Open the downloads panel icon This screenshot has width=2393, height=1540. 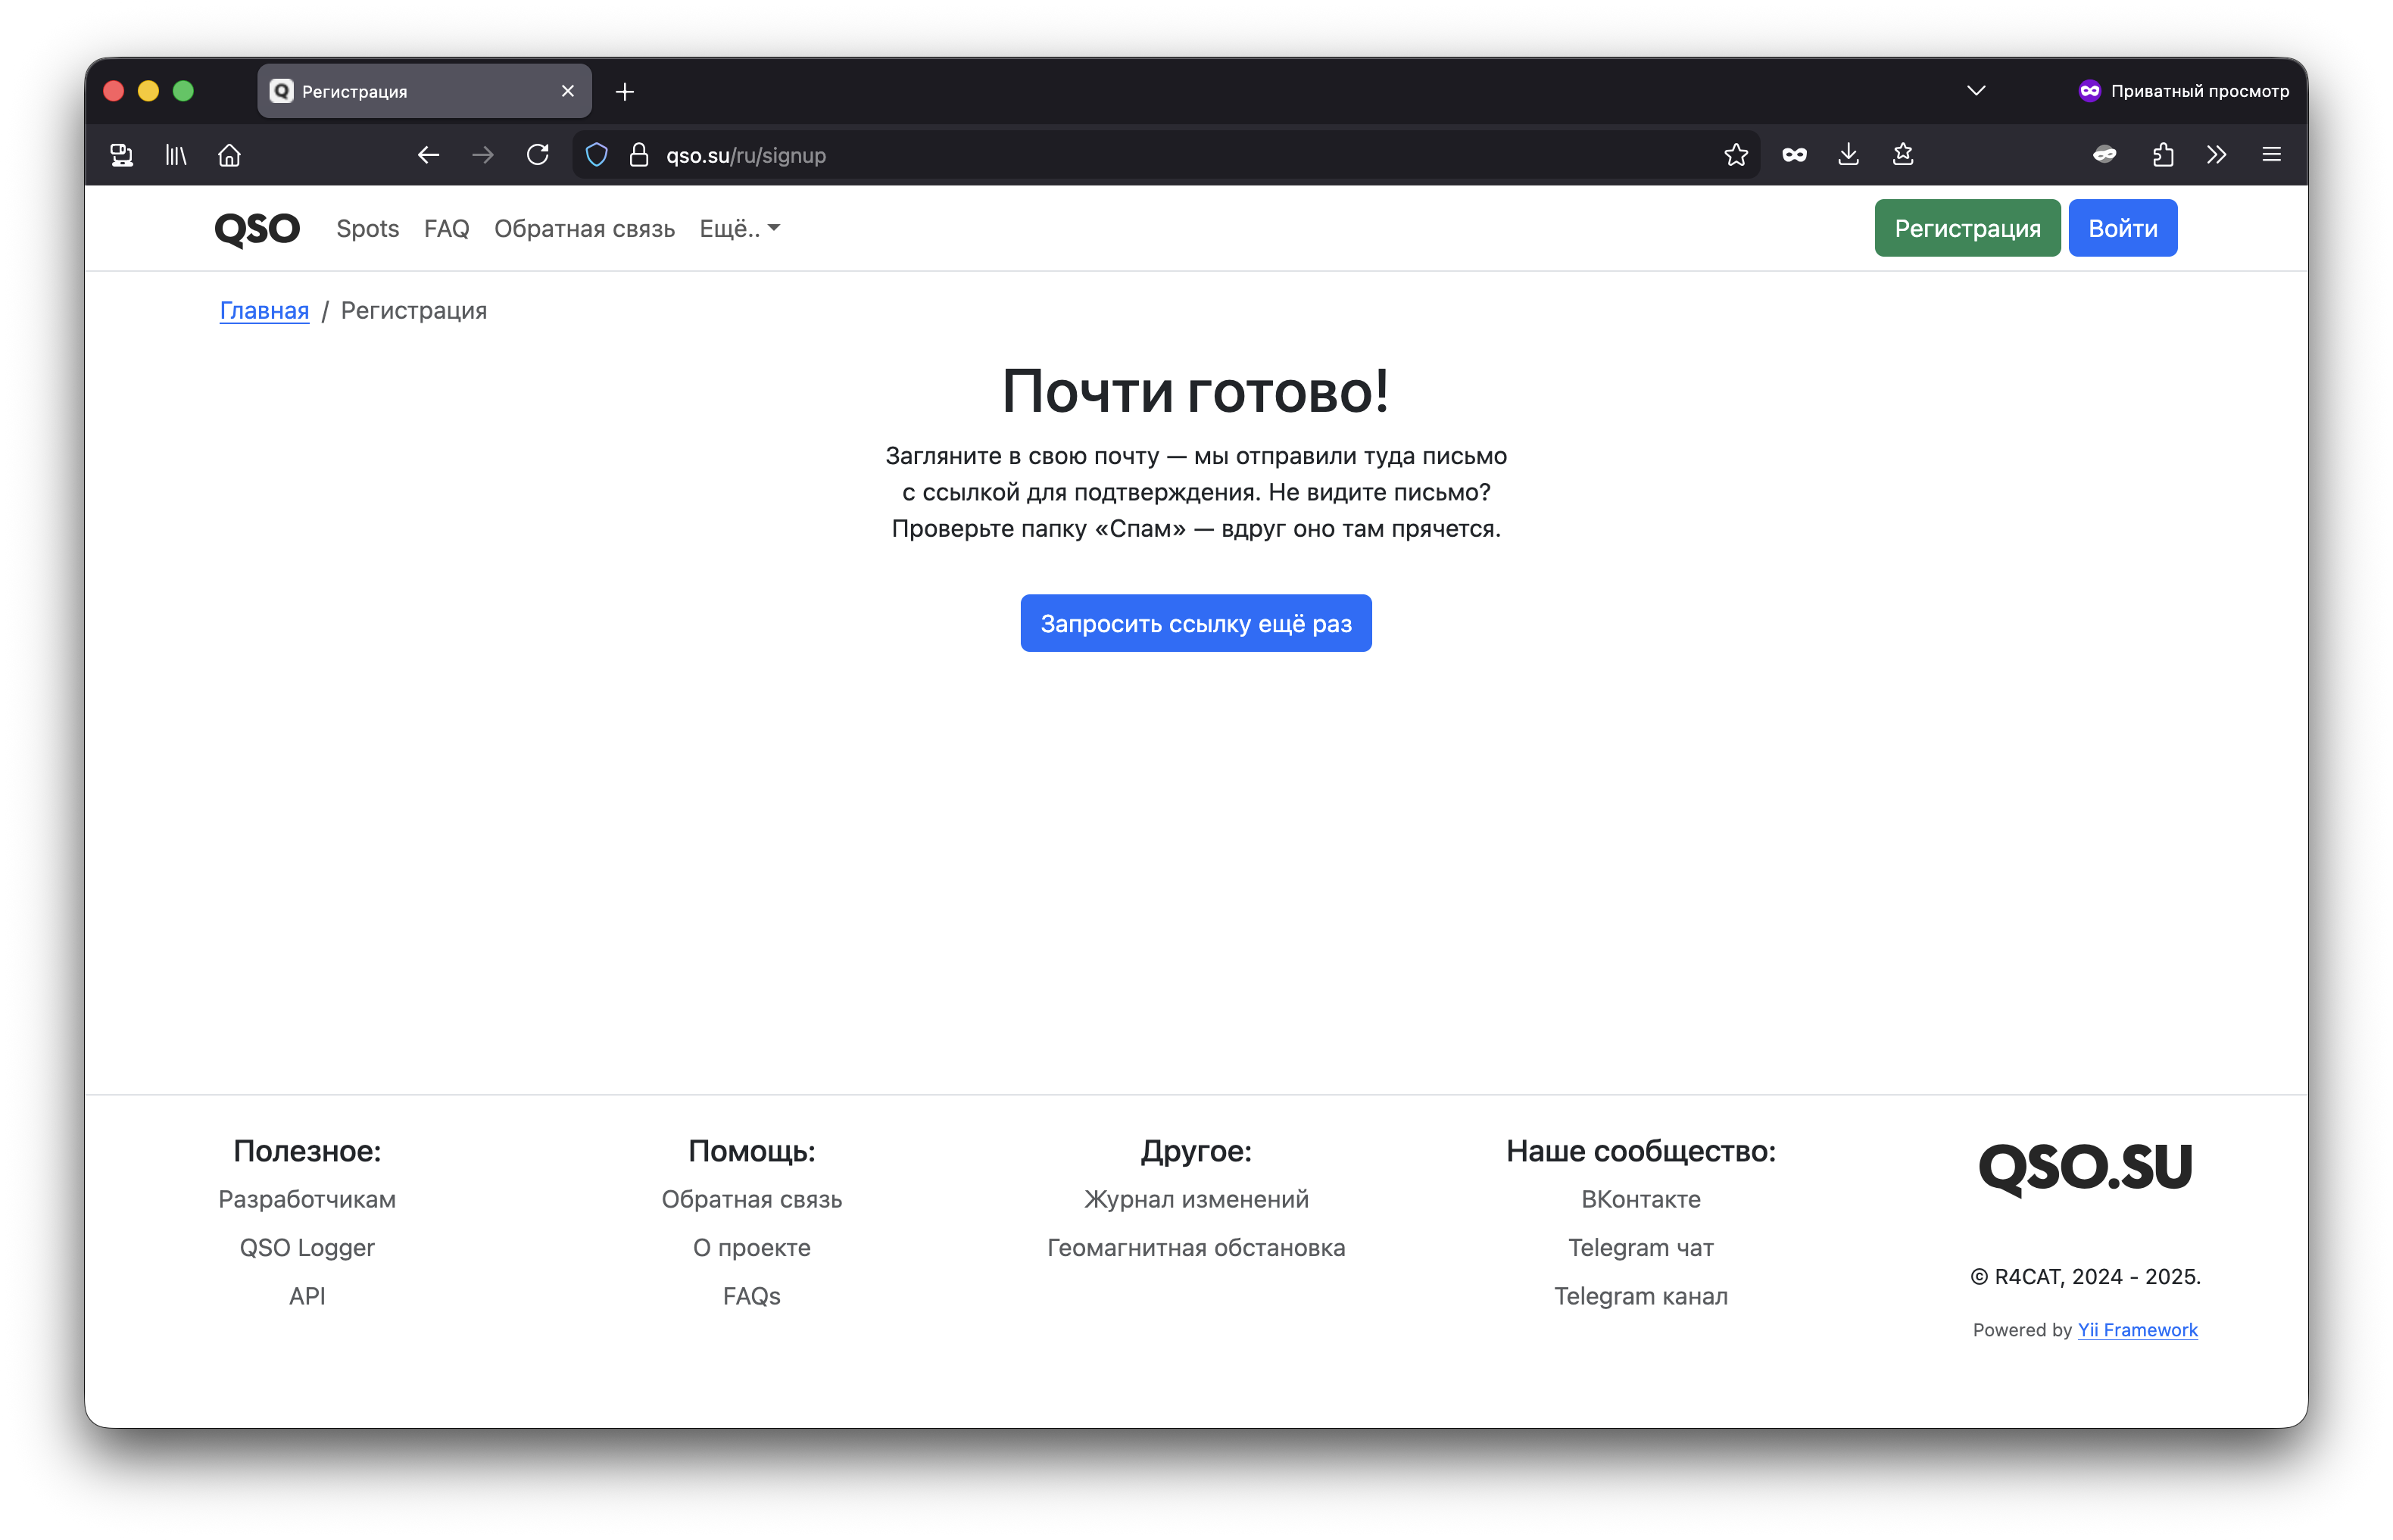[1848, 155]
